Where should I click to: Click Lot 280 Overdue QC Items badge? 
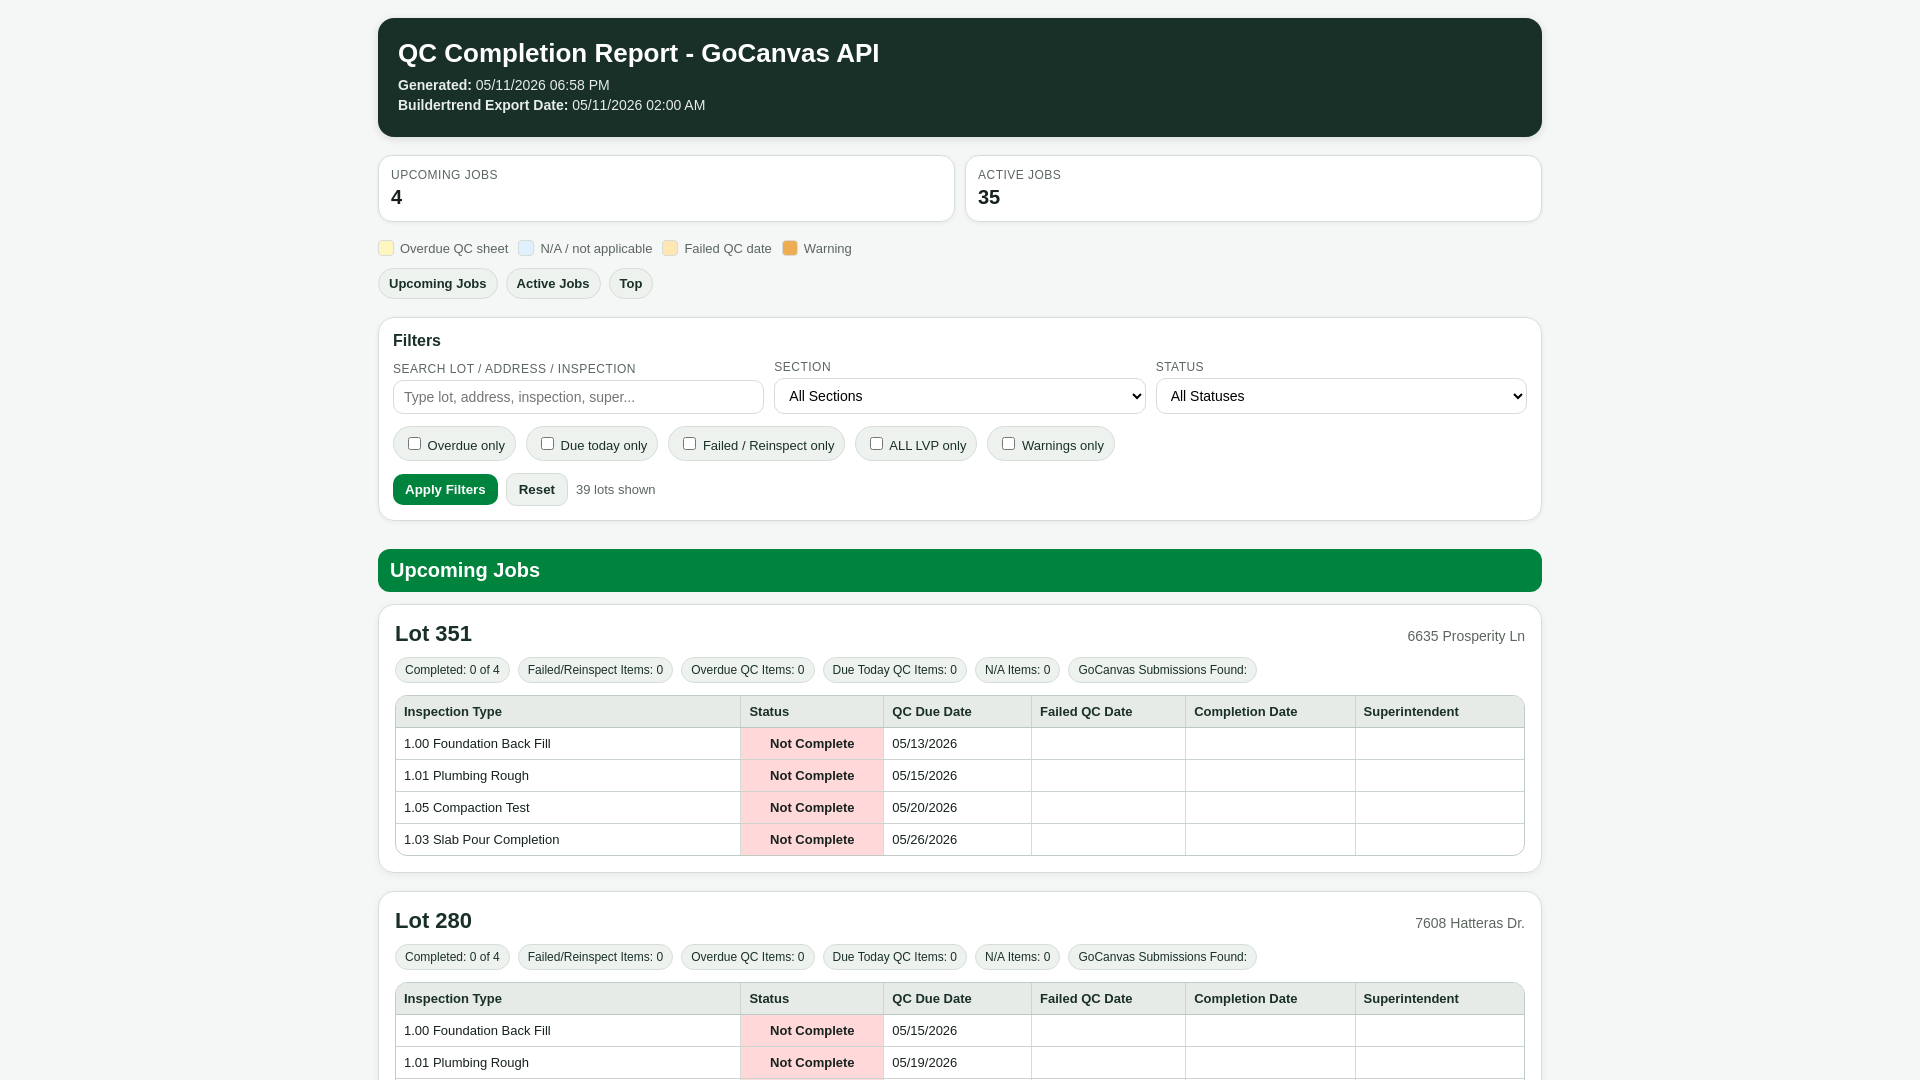coord(748,957)
